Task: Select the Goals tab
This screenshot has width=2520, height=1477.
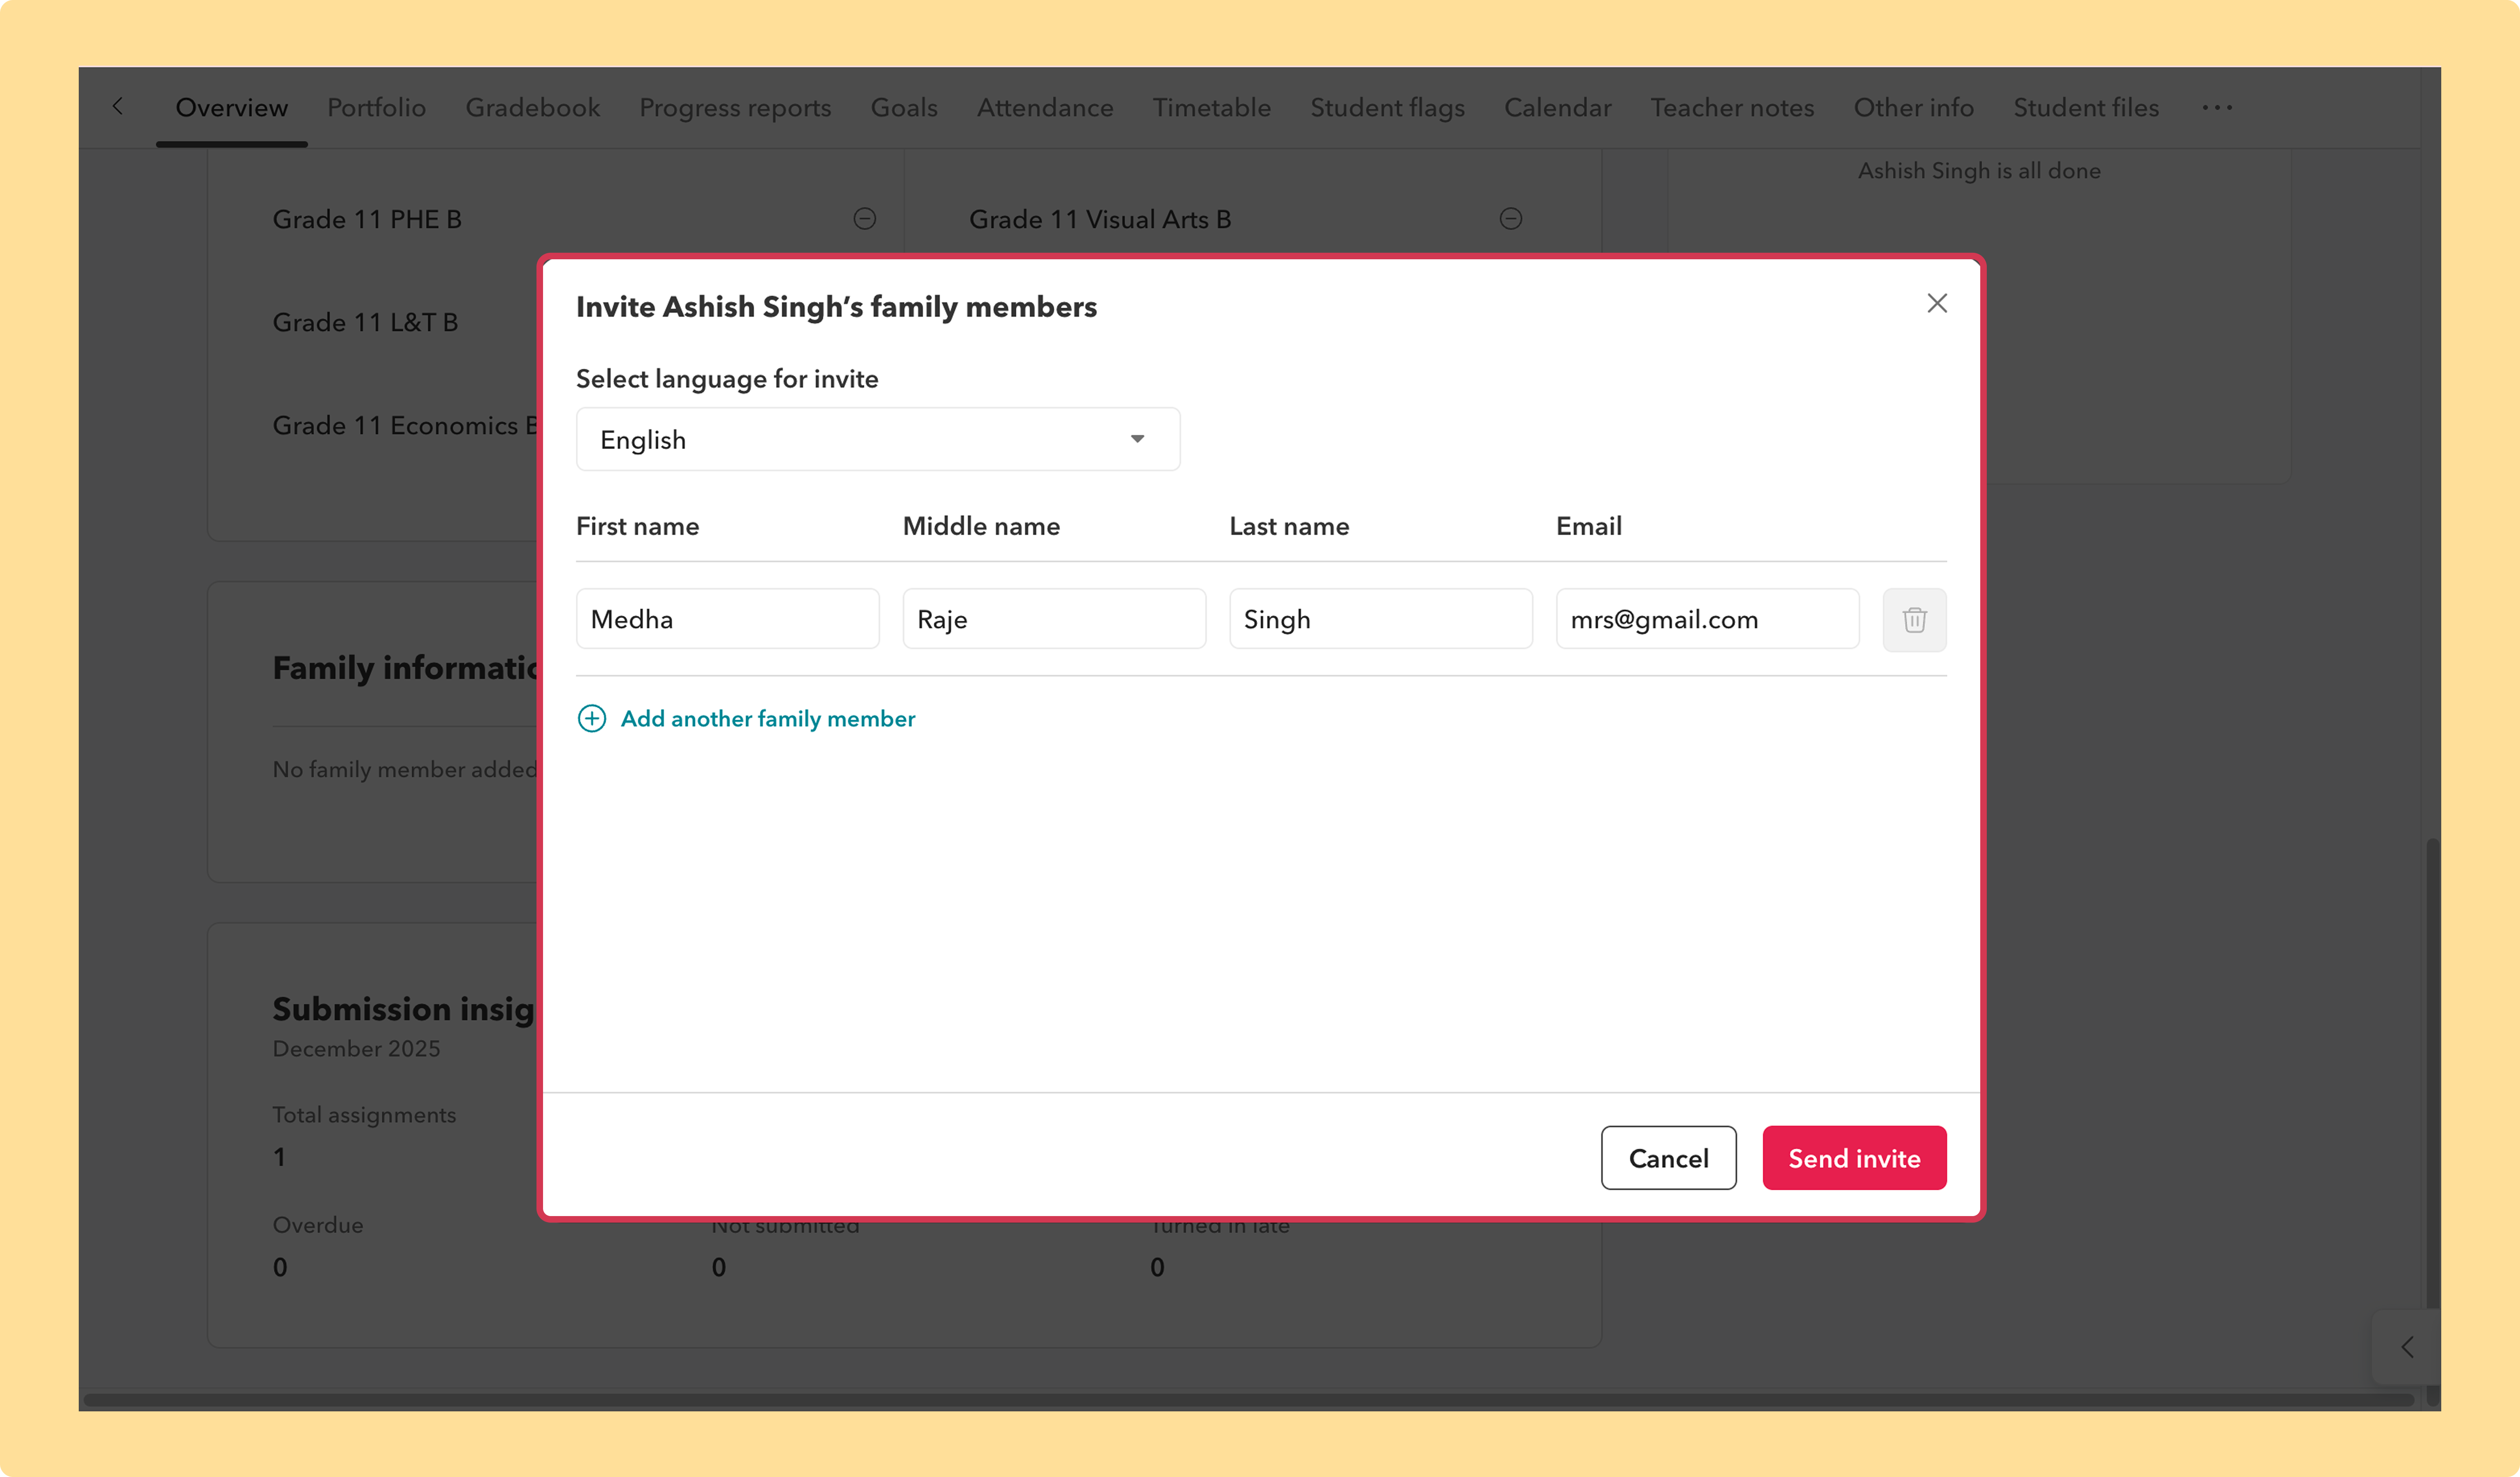Action: click(904, 107)
